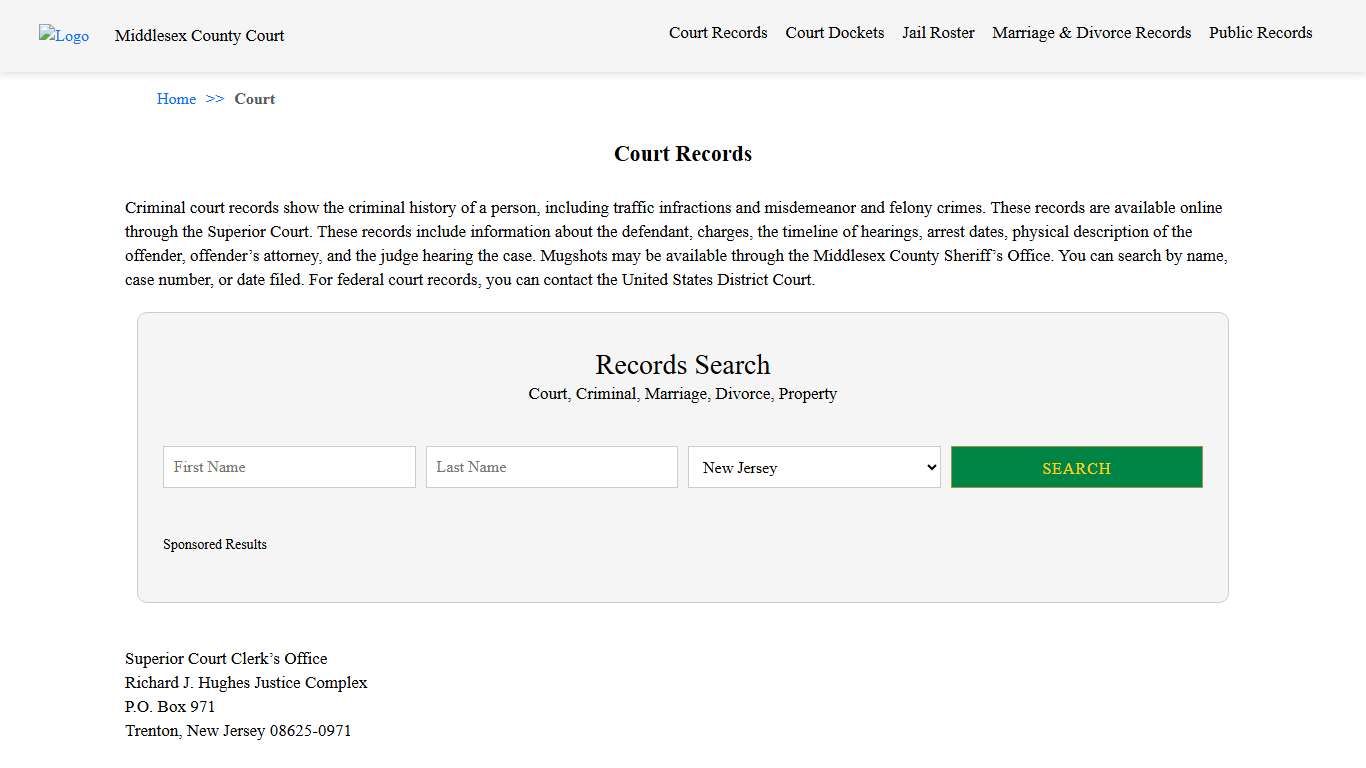Screen dimensions: 1366x768
Task: Click the Court Records page heading
Action: (x=682, y=153)
